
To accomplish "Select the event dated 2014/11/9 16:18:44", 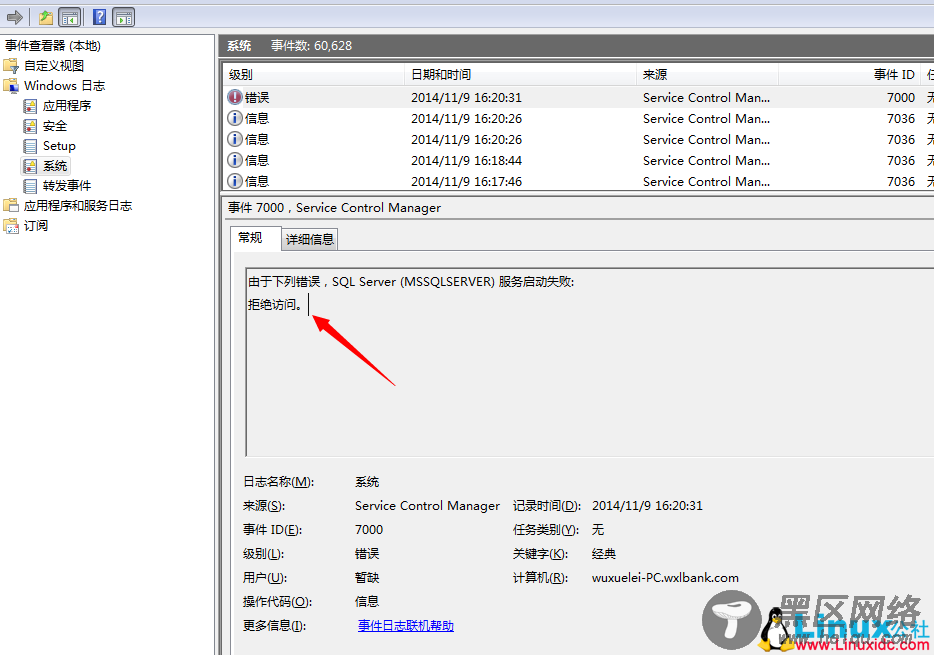I will pyautogui.click(x=578, y=160).
